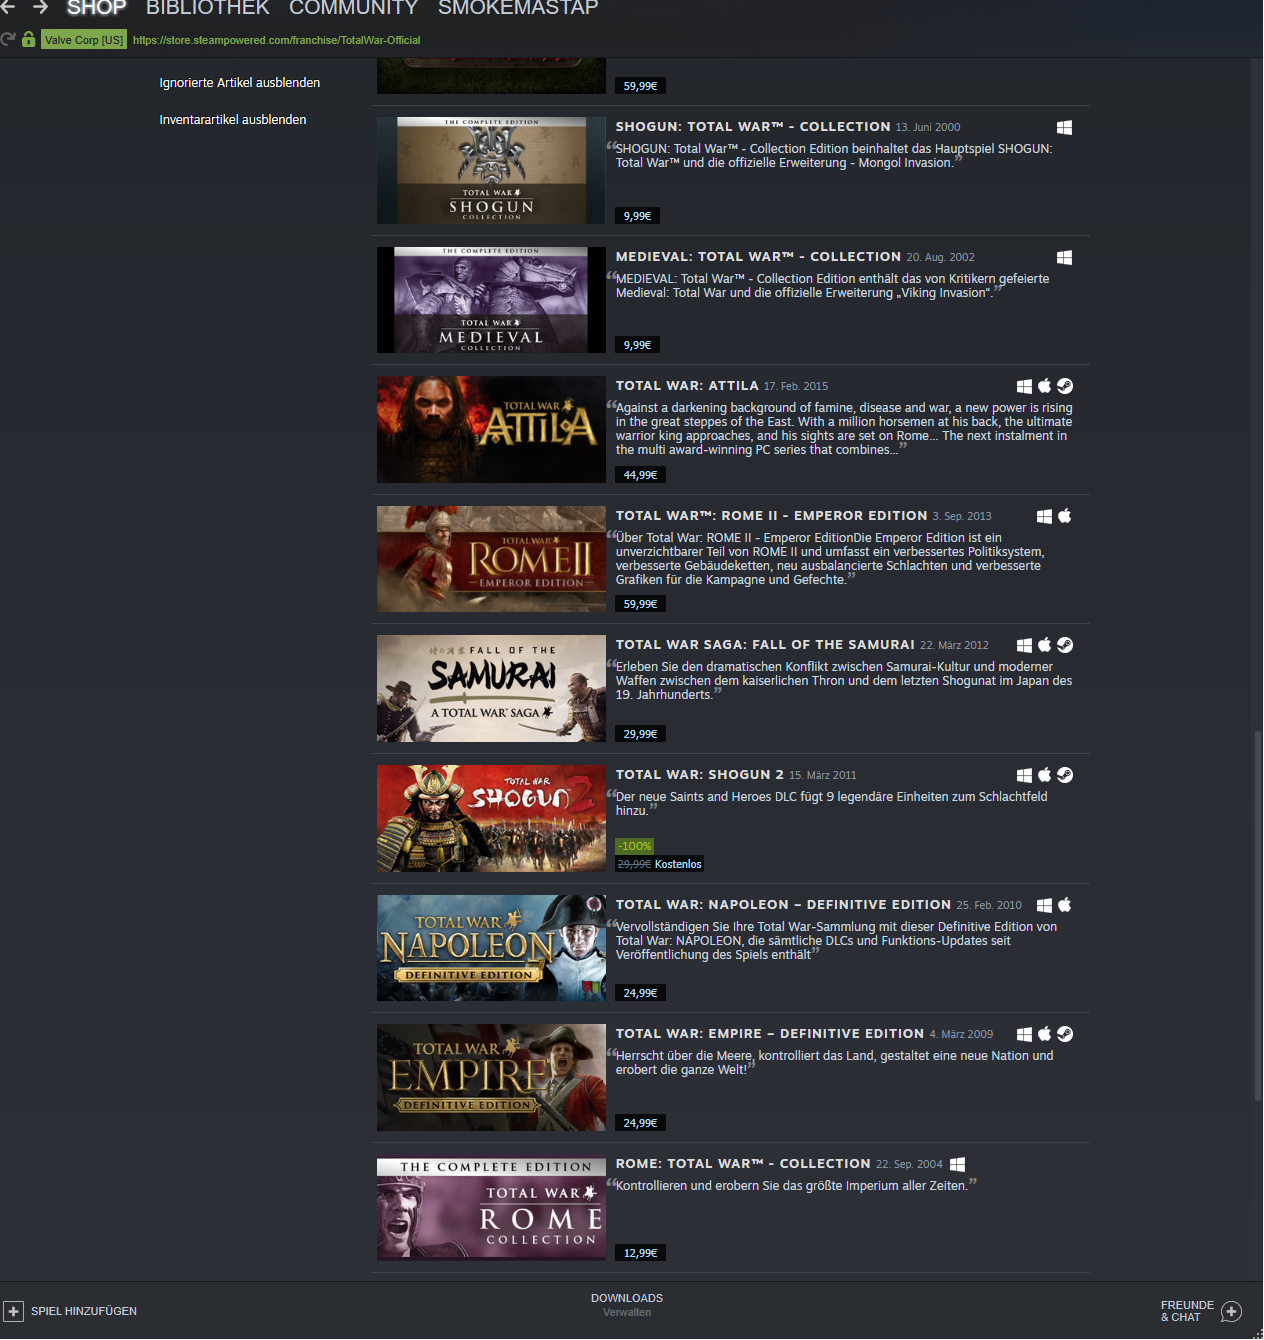Open the SMOKEMASTAP profile tab
This screenshot has height=1340, width=1264.
[518, 8]
